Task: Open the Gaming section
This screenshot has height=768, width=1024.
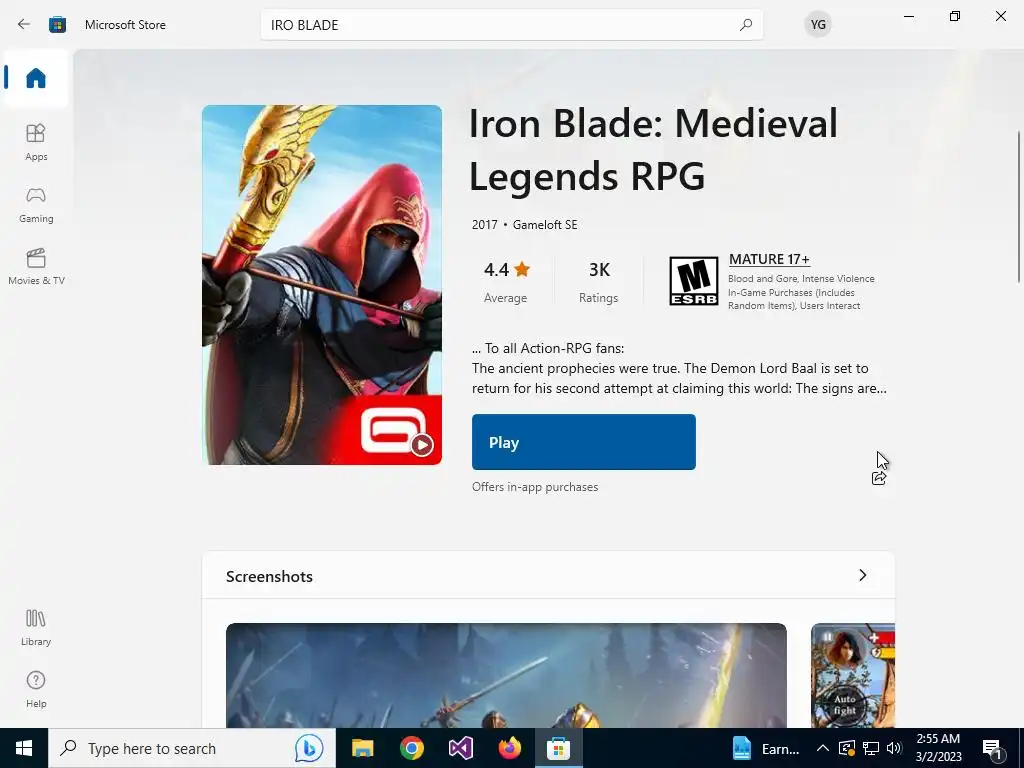Action: pyautogui.click(x=36, y=204)
